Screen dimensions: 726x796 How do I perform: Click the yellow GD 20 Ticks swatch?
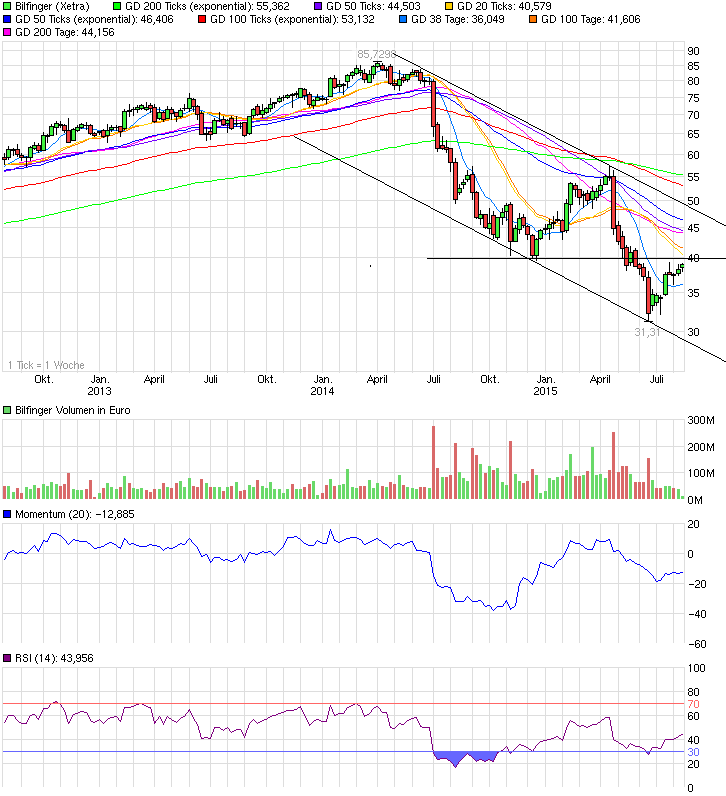click(x=449, y=7)
